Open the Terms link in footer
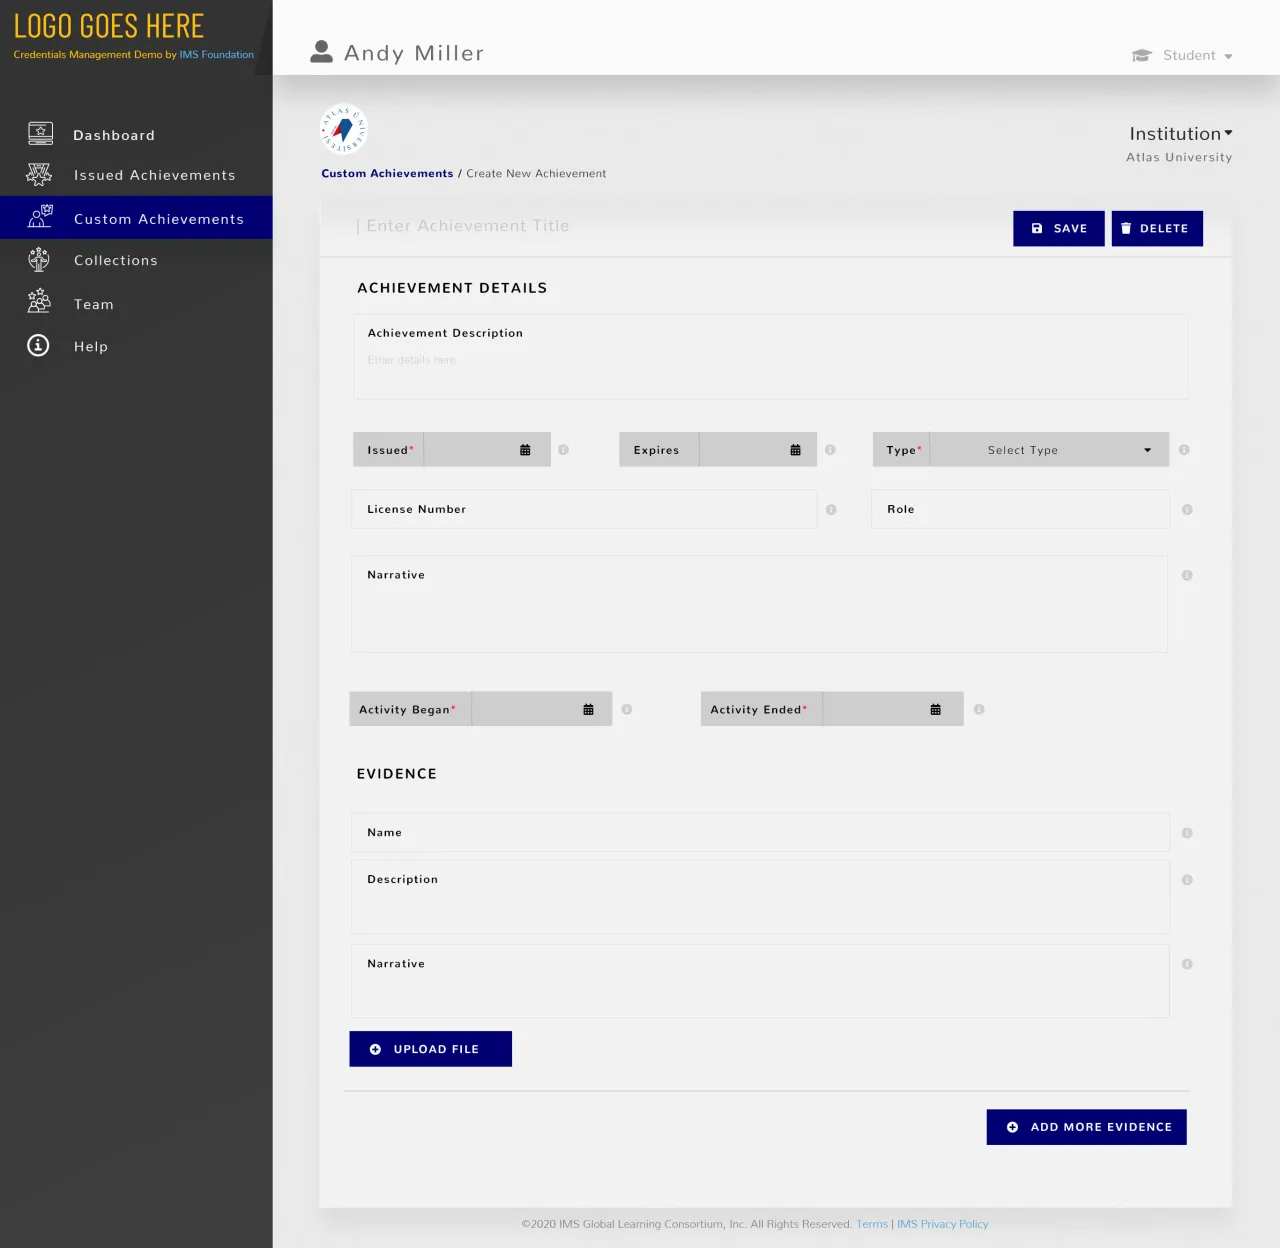Screen dimensions: 1280x1248 pyautogui.click(x=872, y=1224)
